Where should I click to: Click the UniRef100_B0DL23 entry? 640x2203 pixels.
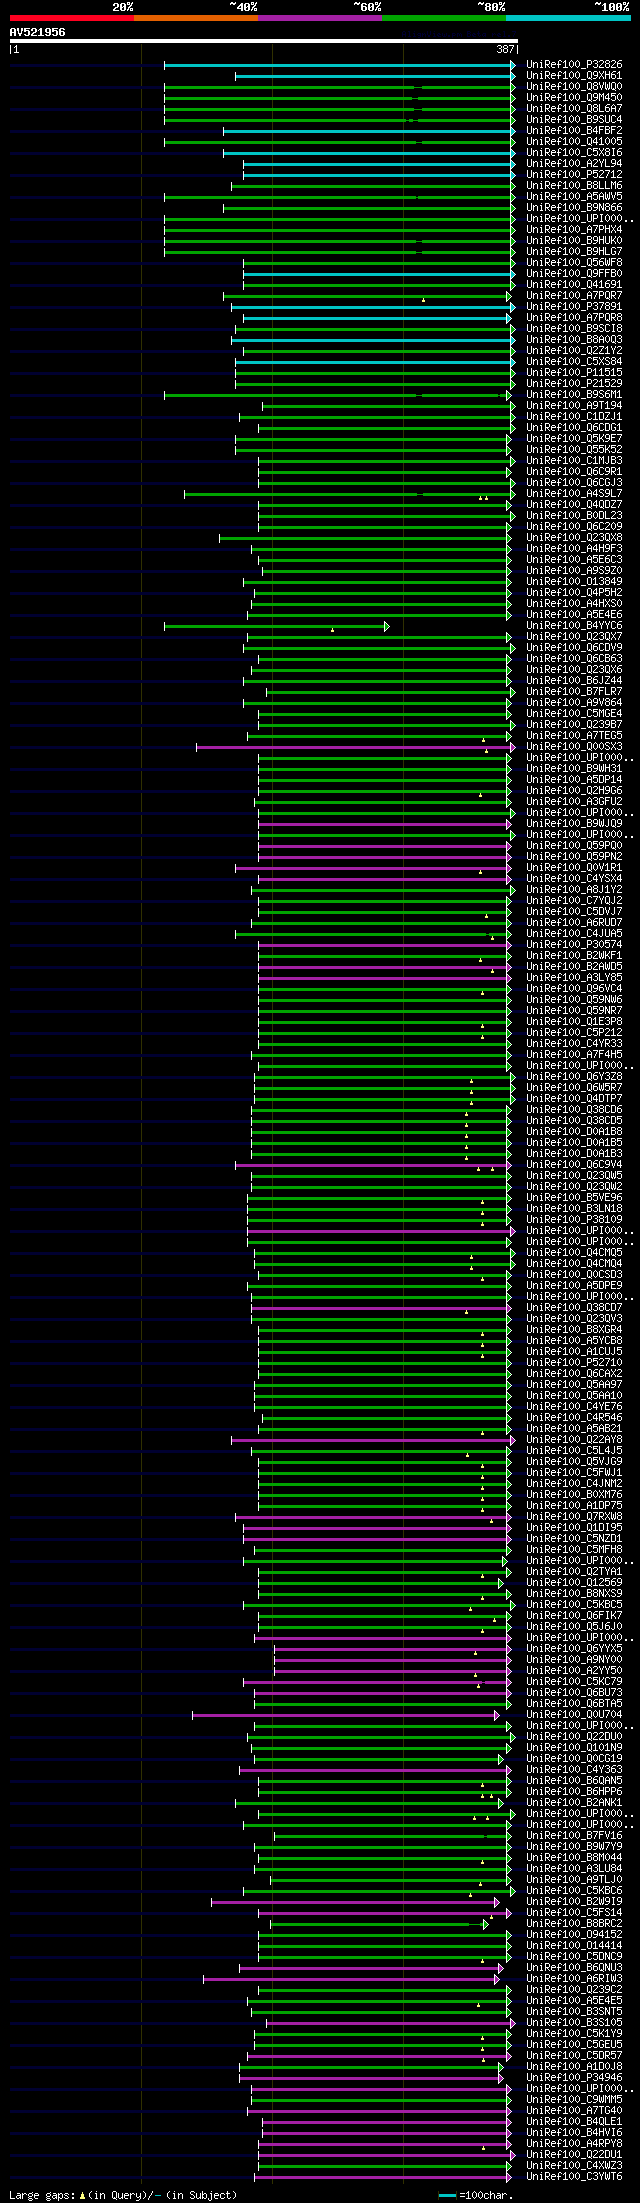(x=574, y=516)
